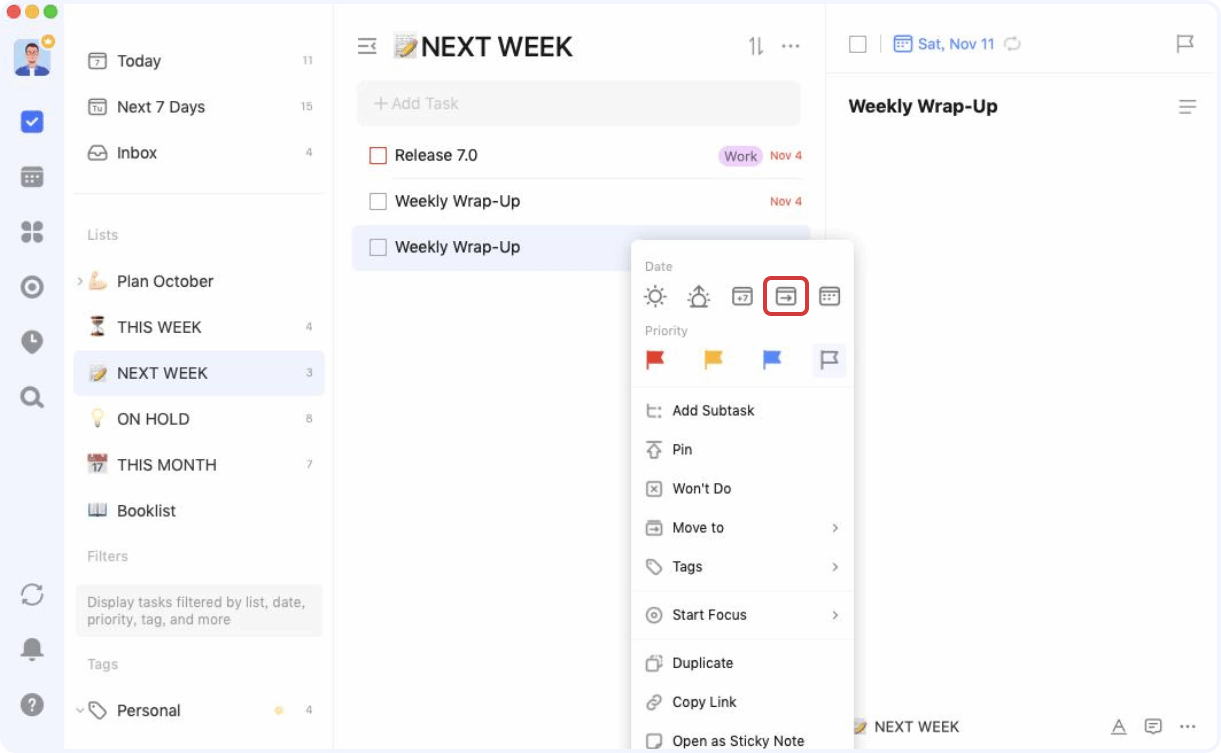Open the search icon in left sidebar
Image resolution: width=1221 pixels, height=753 pixels.
pos(32,398)
